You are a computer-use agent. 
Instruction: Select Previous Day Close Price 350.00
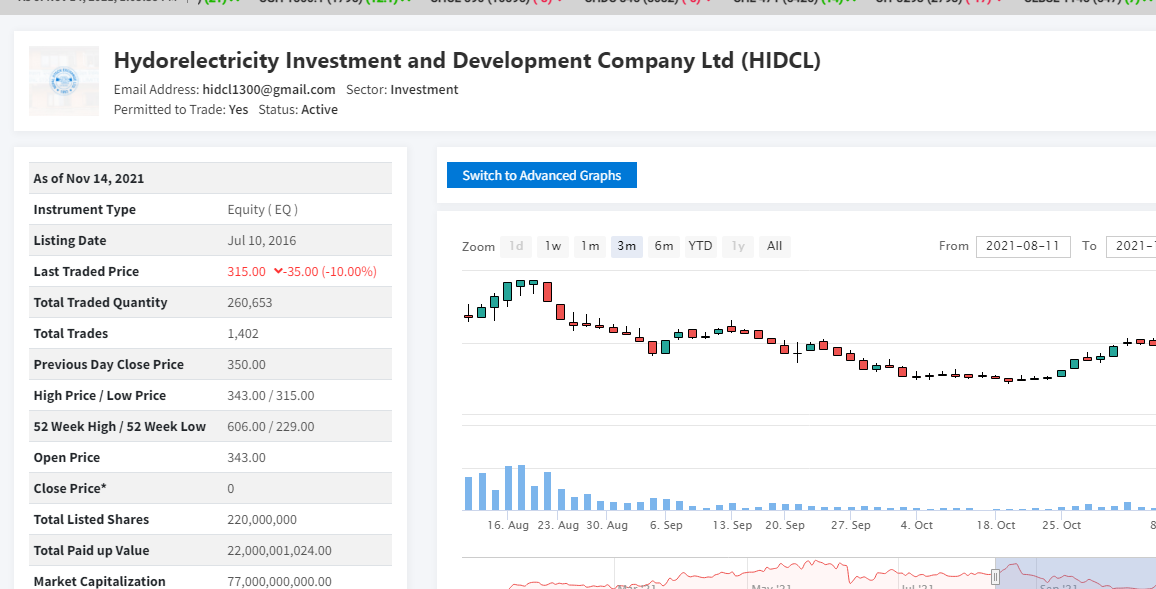tap(246, 364)
